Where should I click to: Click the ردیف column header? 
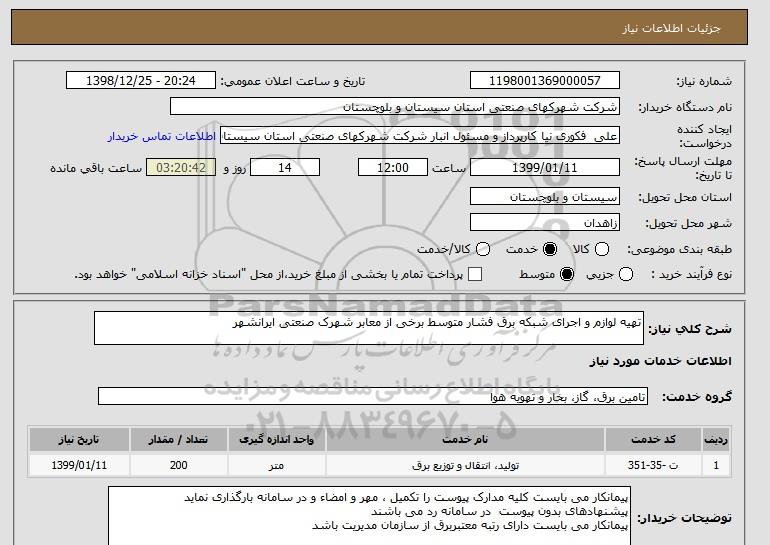[716, 439]
